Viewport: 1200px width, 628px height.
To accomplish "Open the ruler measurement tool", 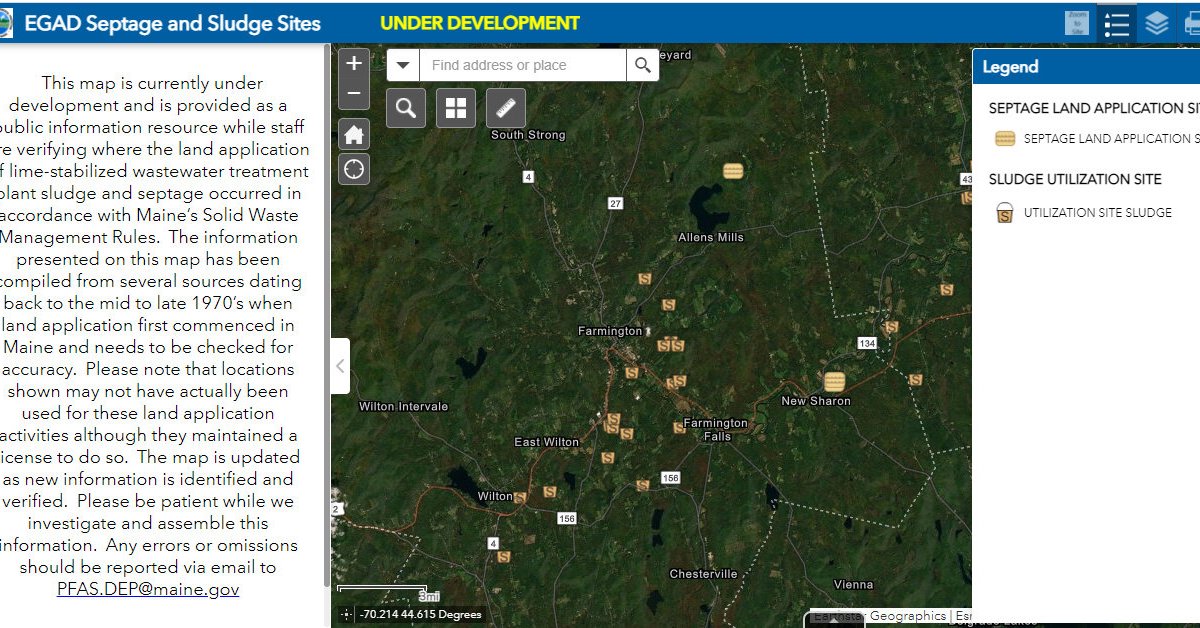I will pos(506,108).
